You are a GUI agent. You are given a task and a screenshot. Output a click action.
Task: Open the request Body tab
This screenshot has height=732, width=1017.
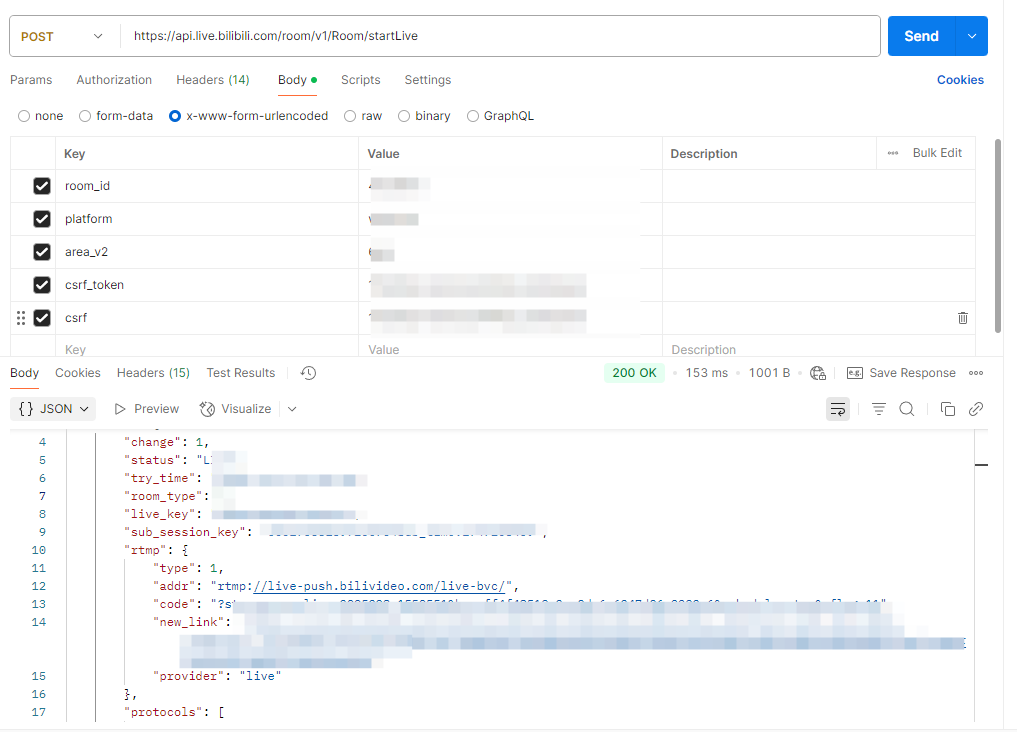pos(297,80)
